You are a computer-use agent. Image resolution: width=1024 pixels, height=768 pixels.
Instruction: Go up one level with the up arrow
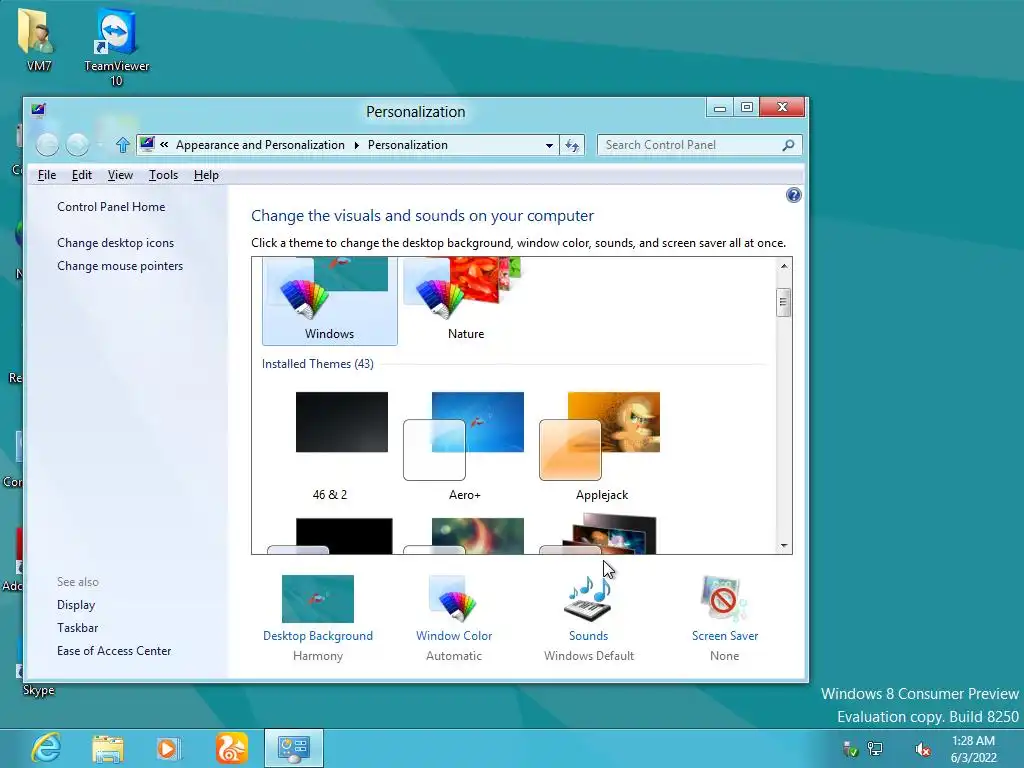click(x=122, y=145)
